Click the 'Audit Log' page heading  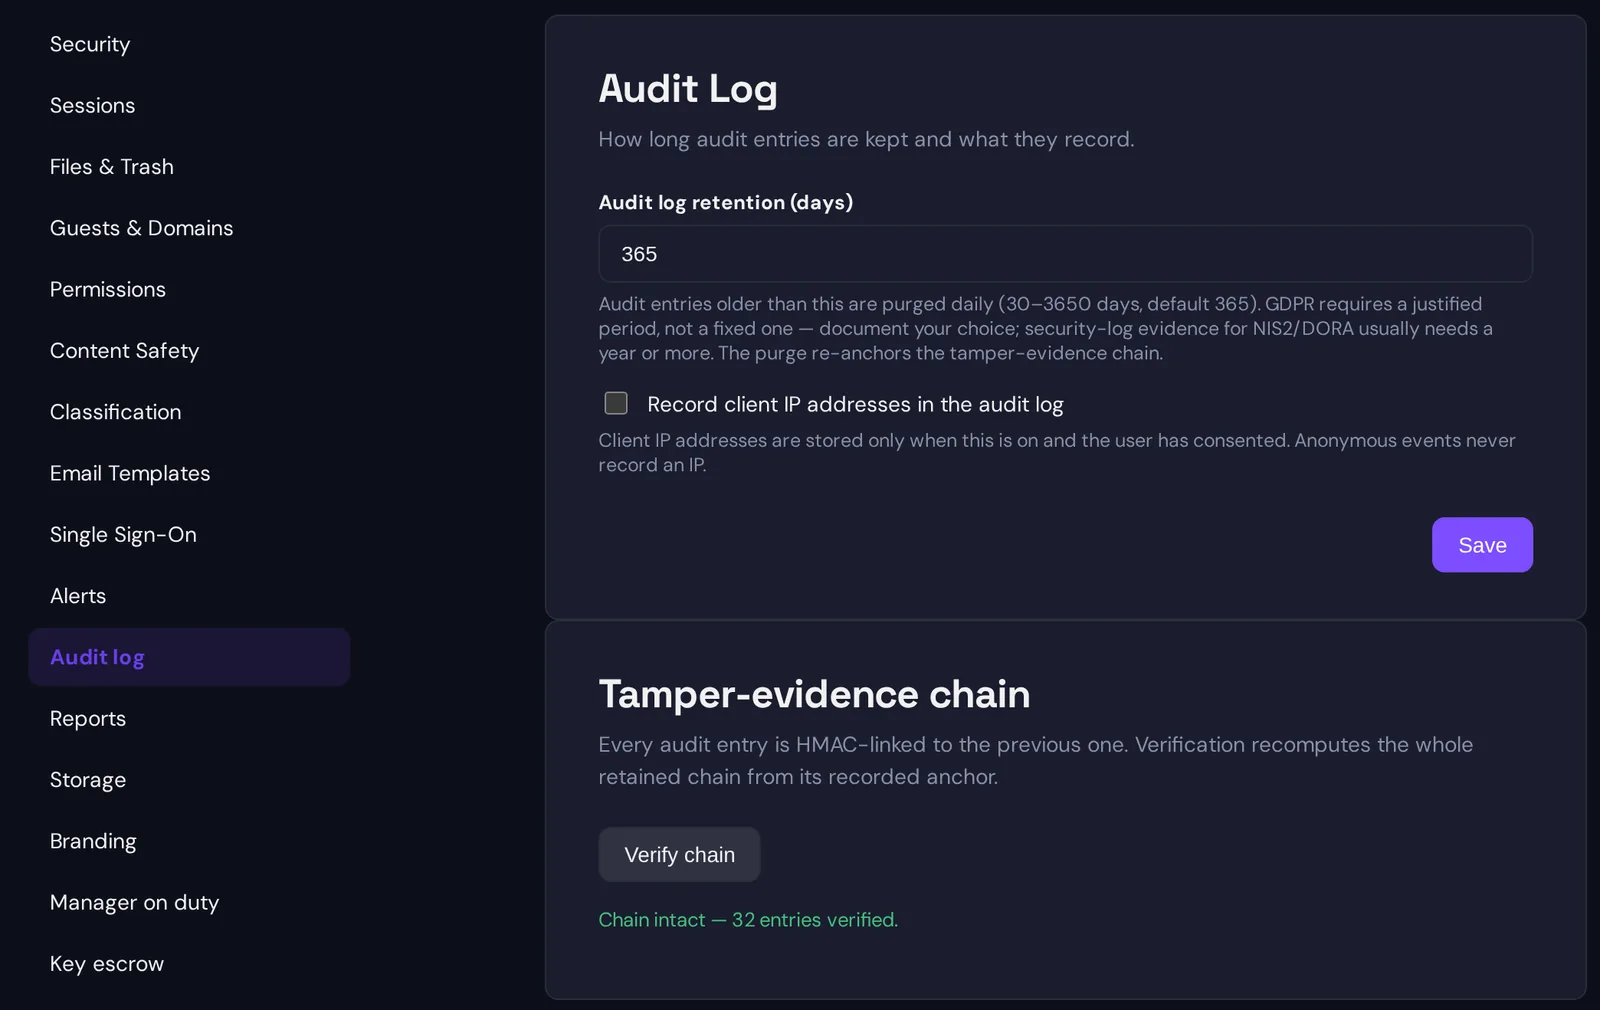click(x=688, y=89)
